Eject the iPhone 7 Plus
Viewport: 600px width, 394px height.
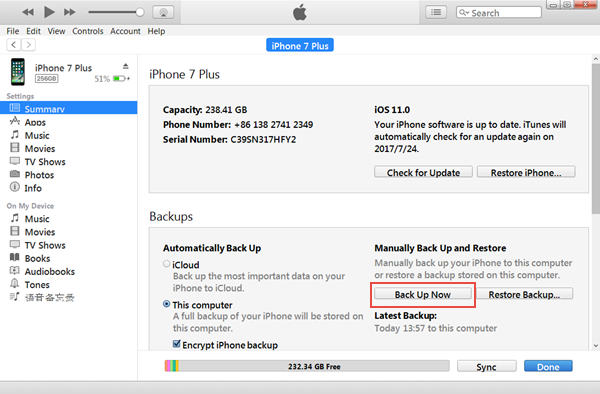(x=126, y=66)
